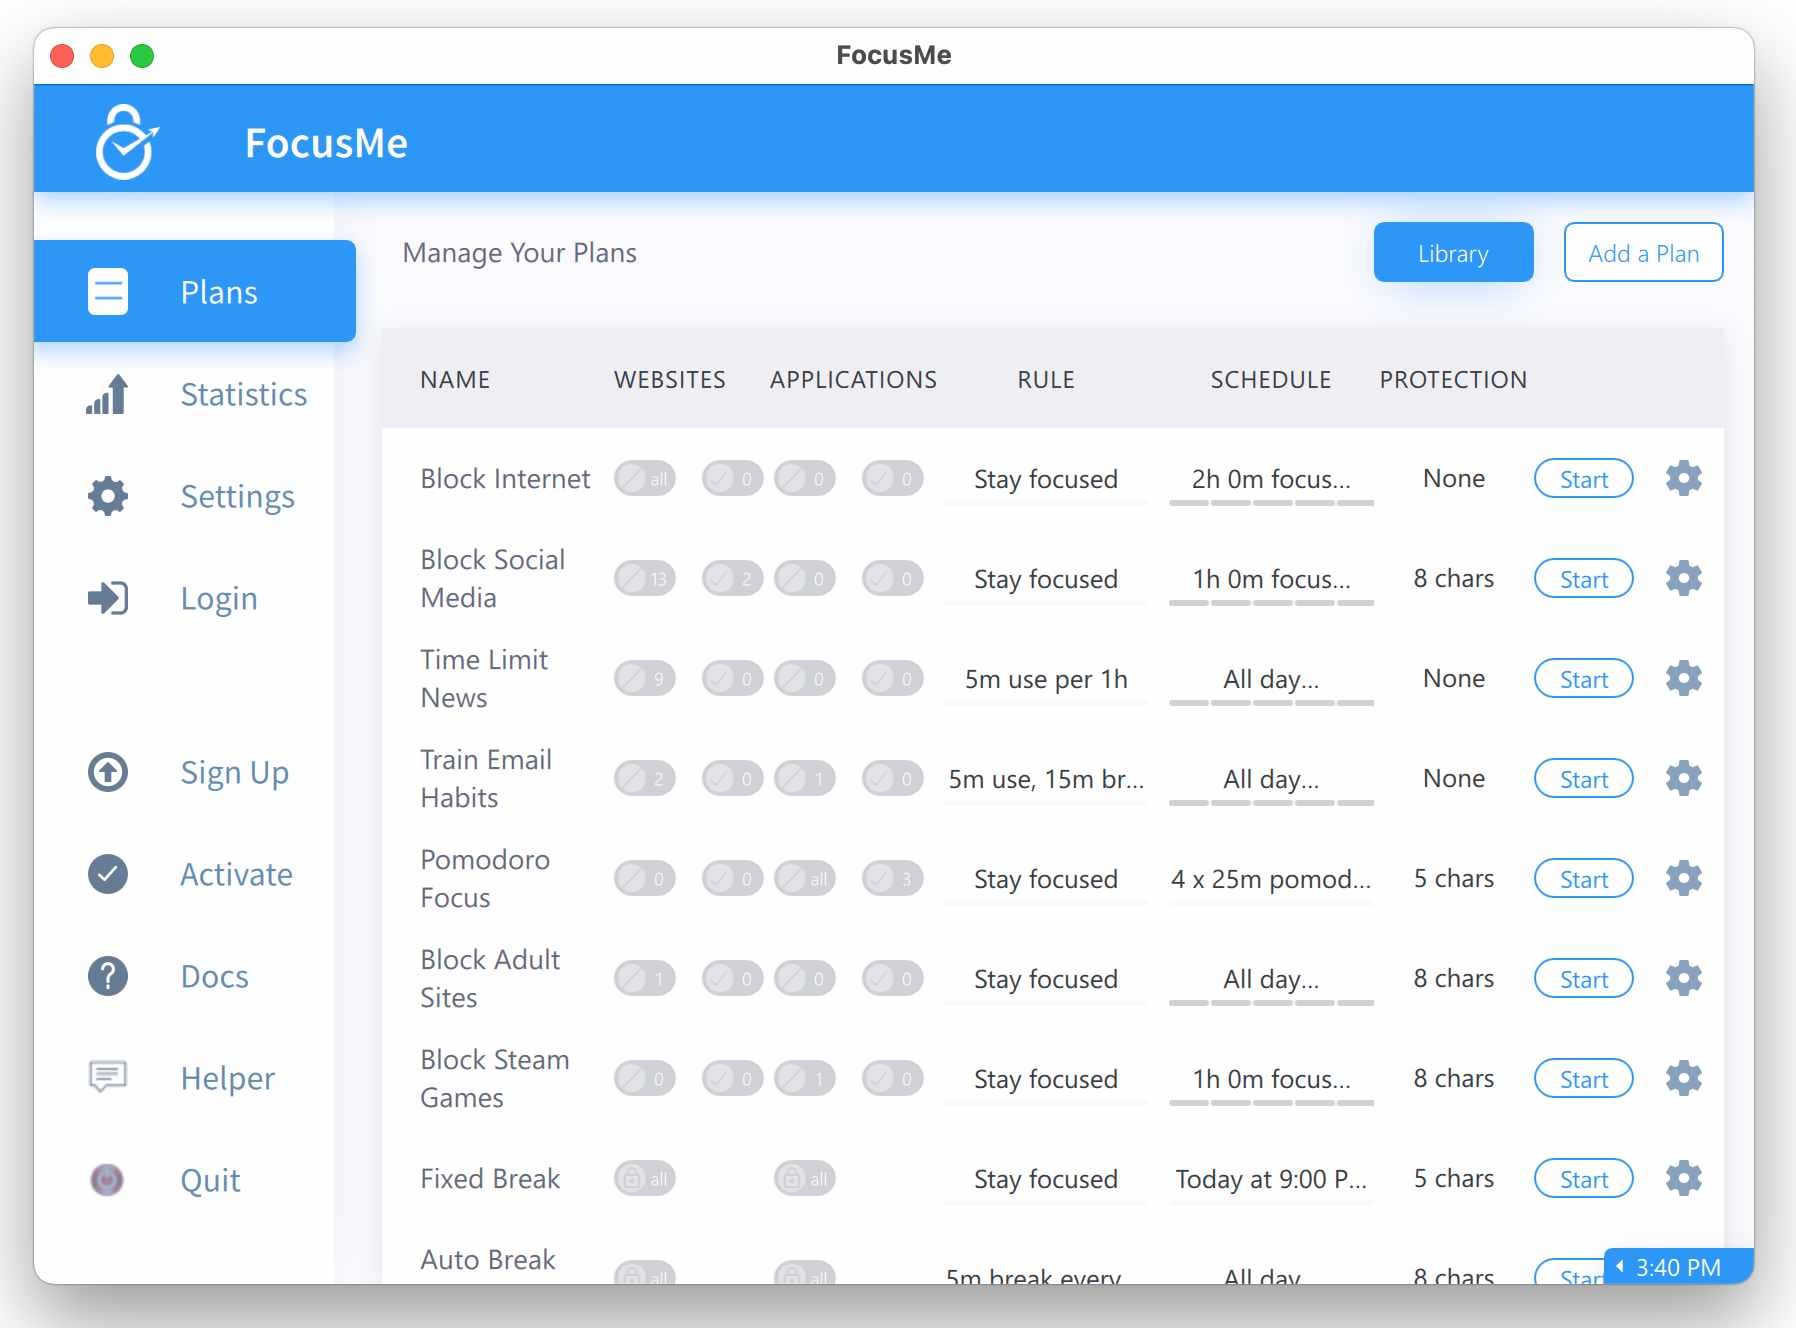Click the Helper chat icon
1796x1328 pixels.
[x=108, y=1077]
